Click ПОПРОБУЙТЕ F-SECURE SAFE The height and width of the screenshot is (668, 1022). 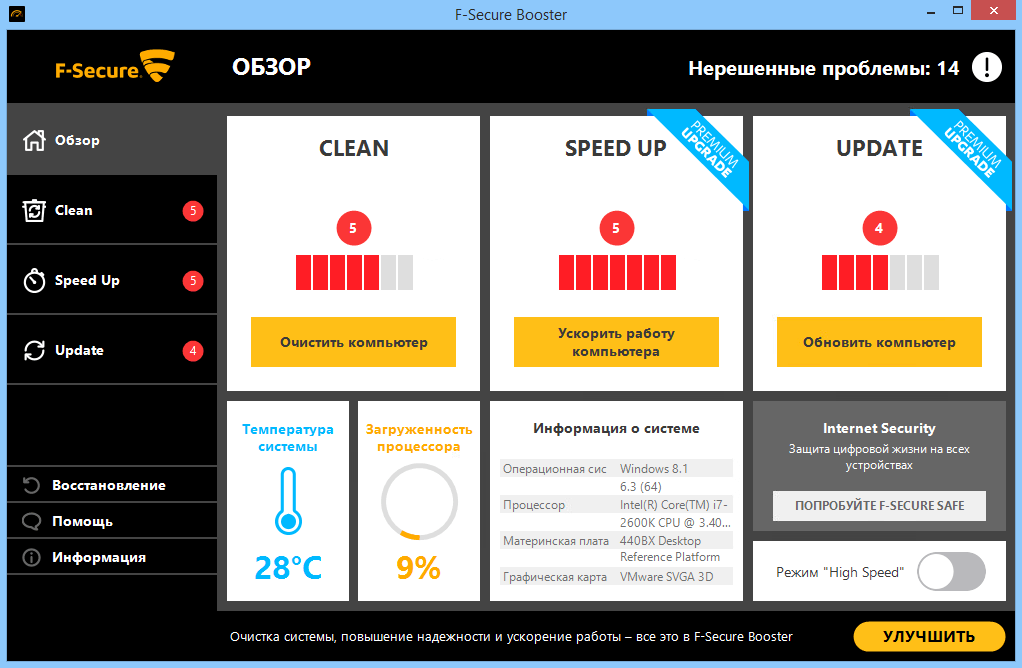coord(879,506)
